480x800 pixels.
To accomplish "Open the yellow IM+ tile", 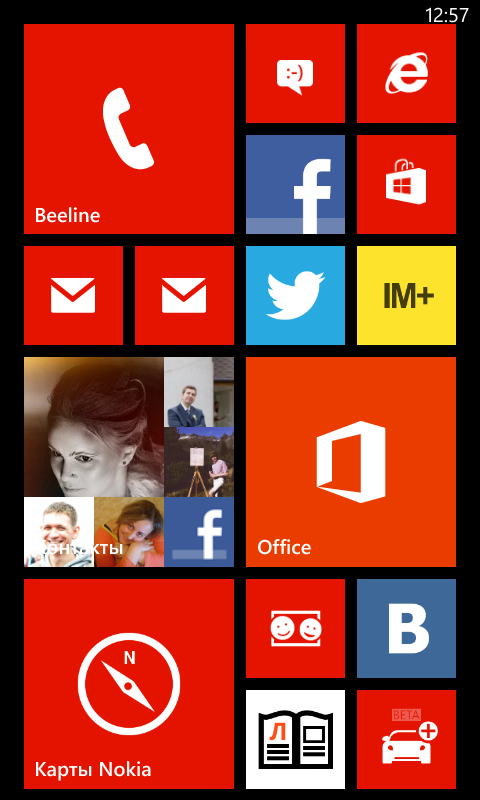I will tap(406, 295).
